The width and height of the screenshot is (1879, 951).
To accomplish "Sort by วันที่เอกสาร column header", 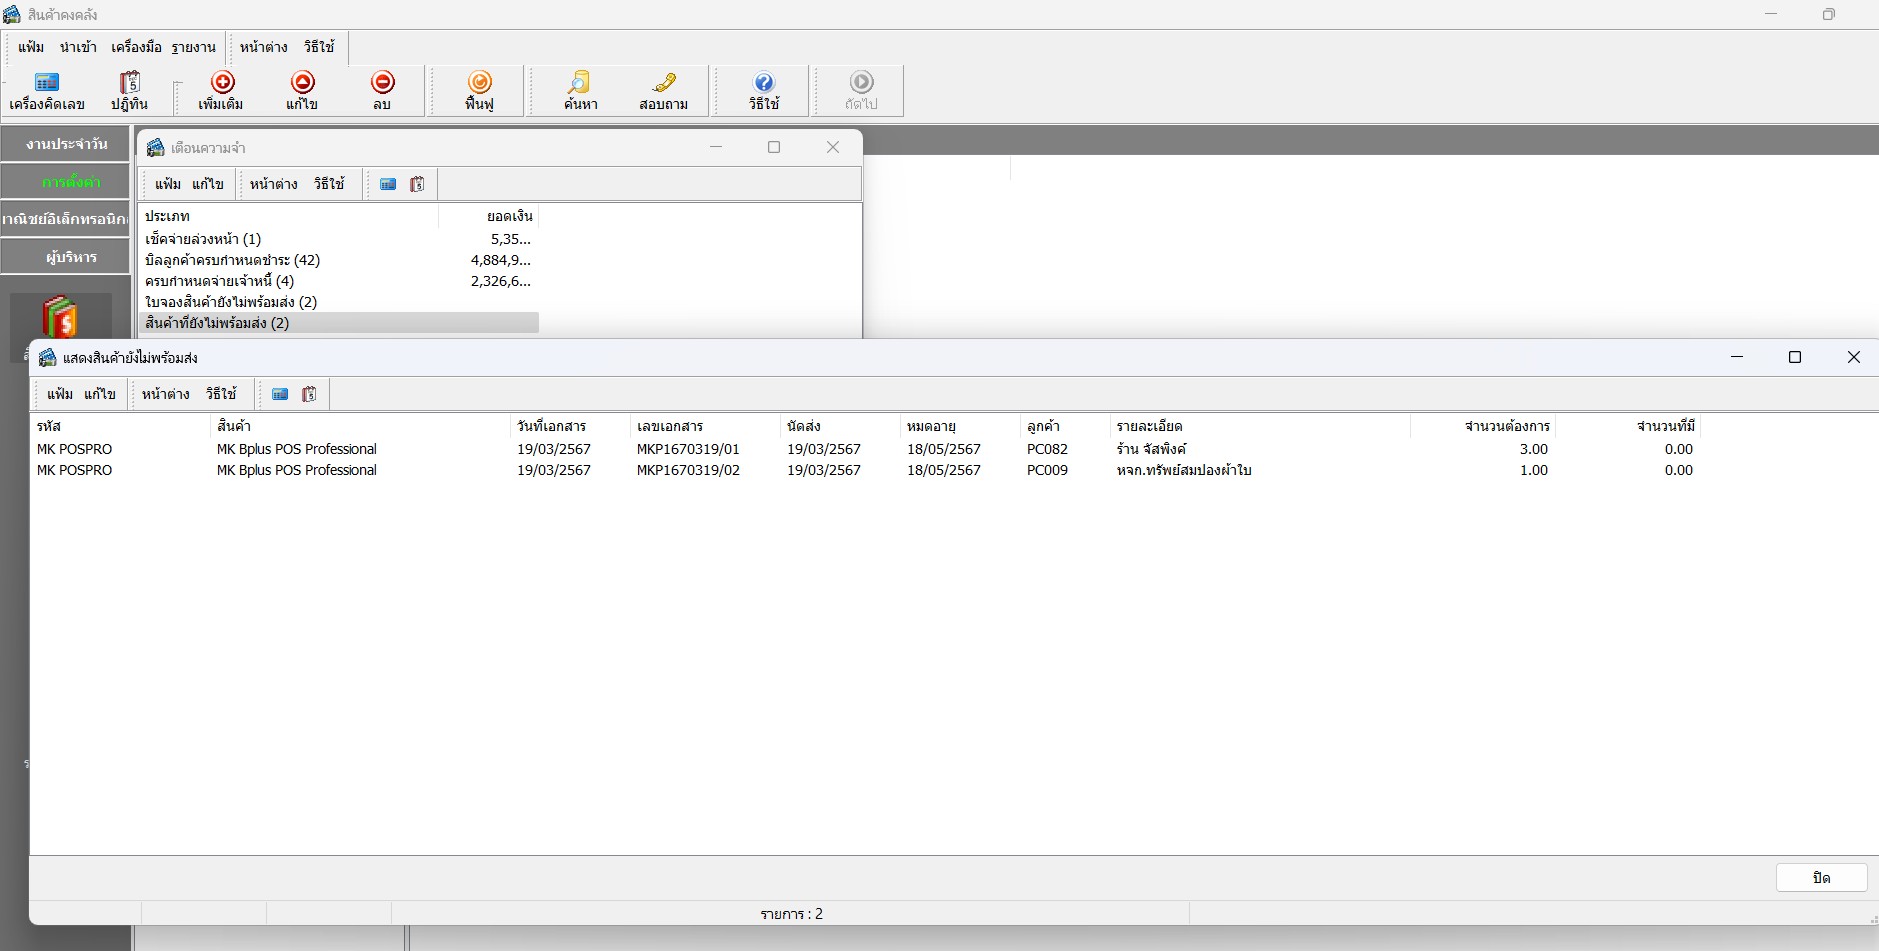I will click(571, 426).
